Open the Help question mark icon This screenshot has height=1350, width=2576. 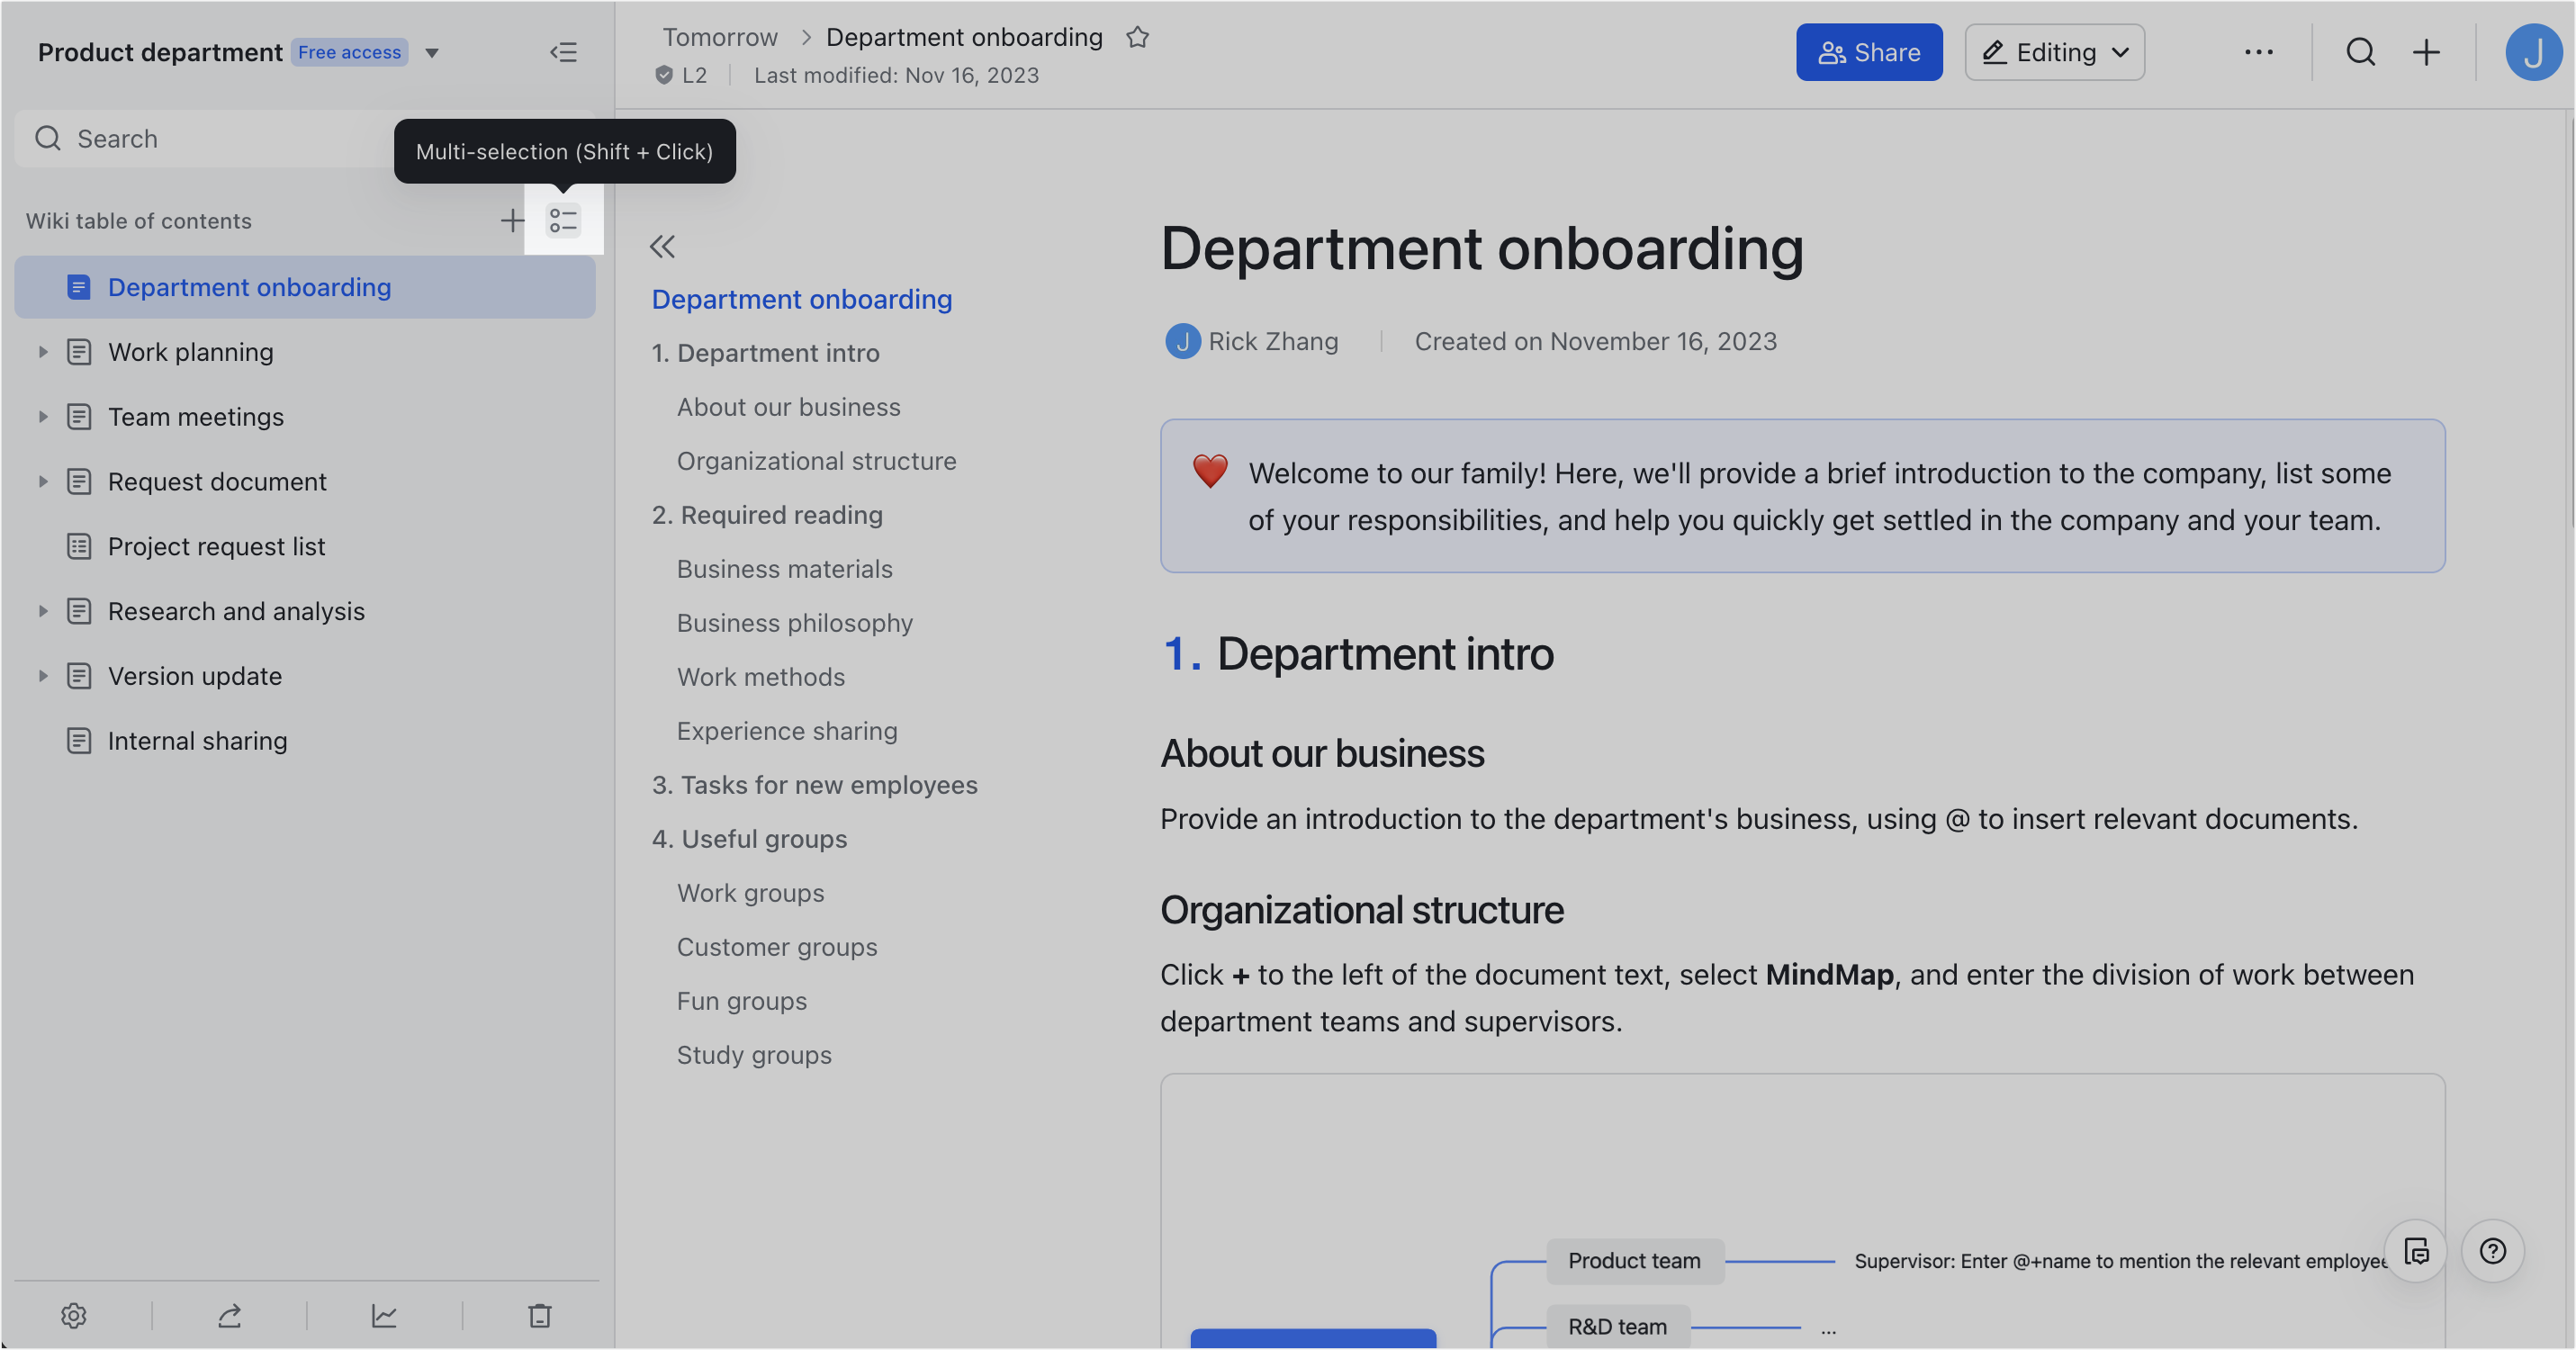[2493, 1250]
